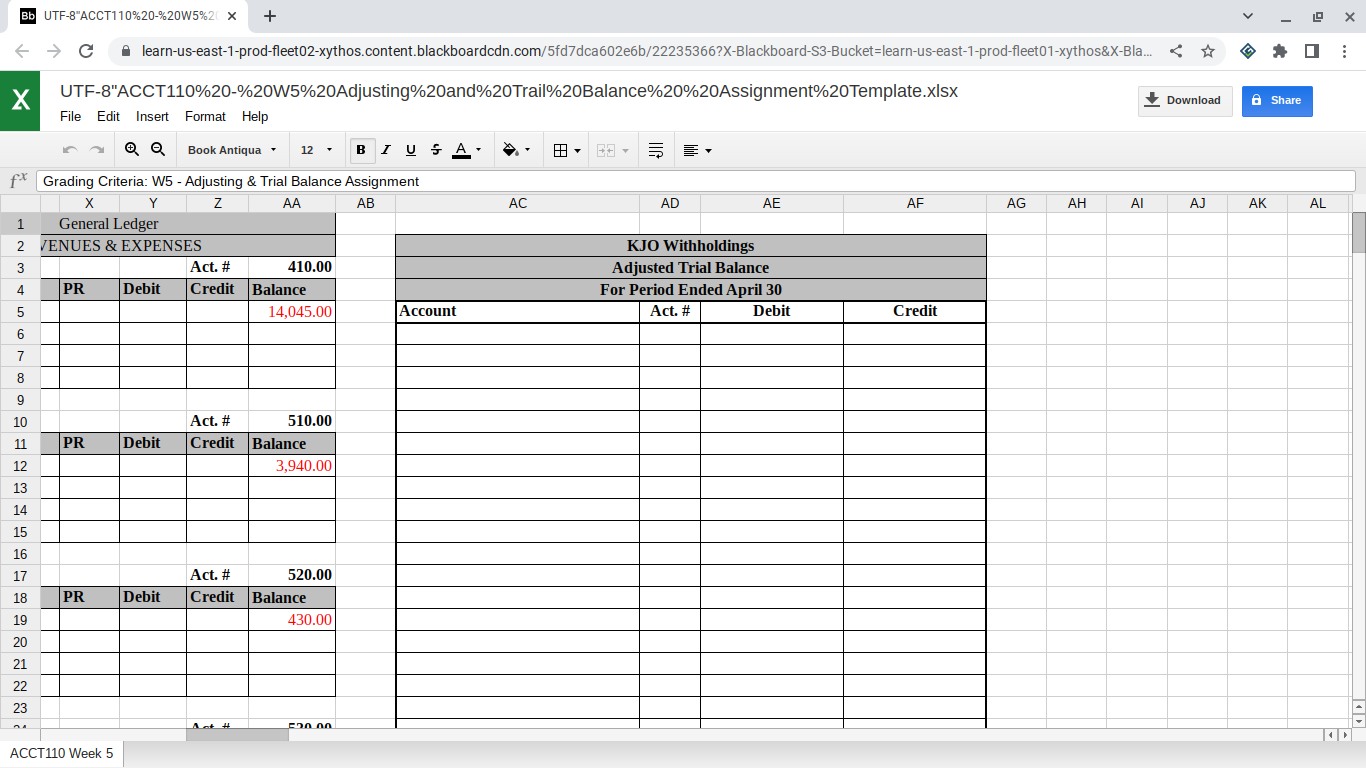Apply the fill color bucket
1366x768 pixels.
(x=510, y=150)
